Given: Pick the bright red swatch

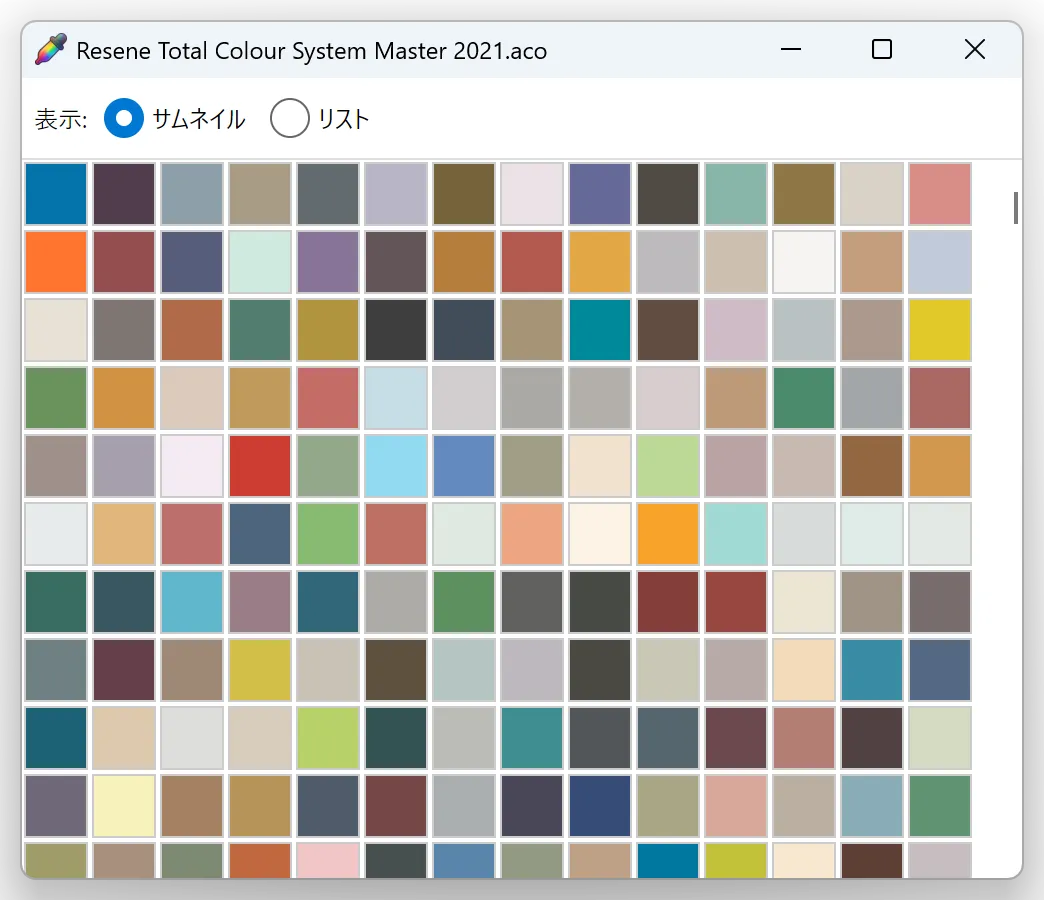Looking at the screenshot, I should click(260, 466).
